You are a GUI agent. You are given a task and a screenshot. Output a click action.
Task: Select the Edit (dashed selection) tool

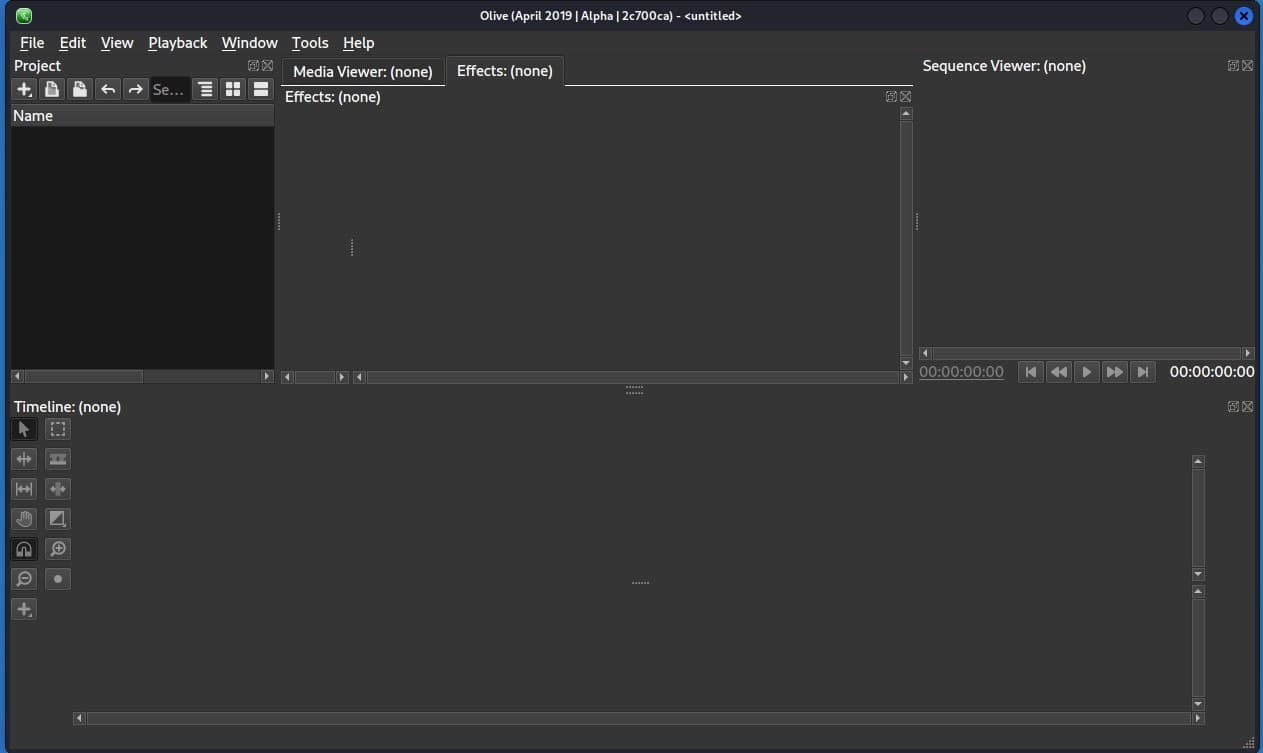tap(58, 429)
